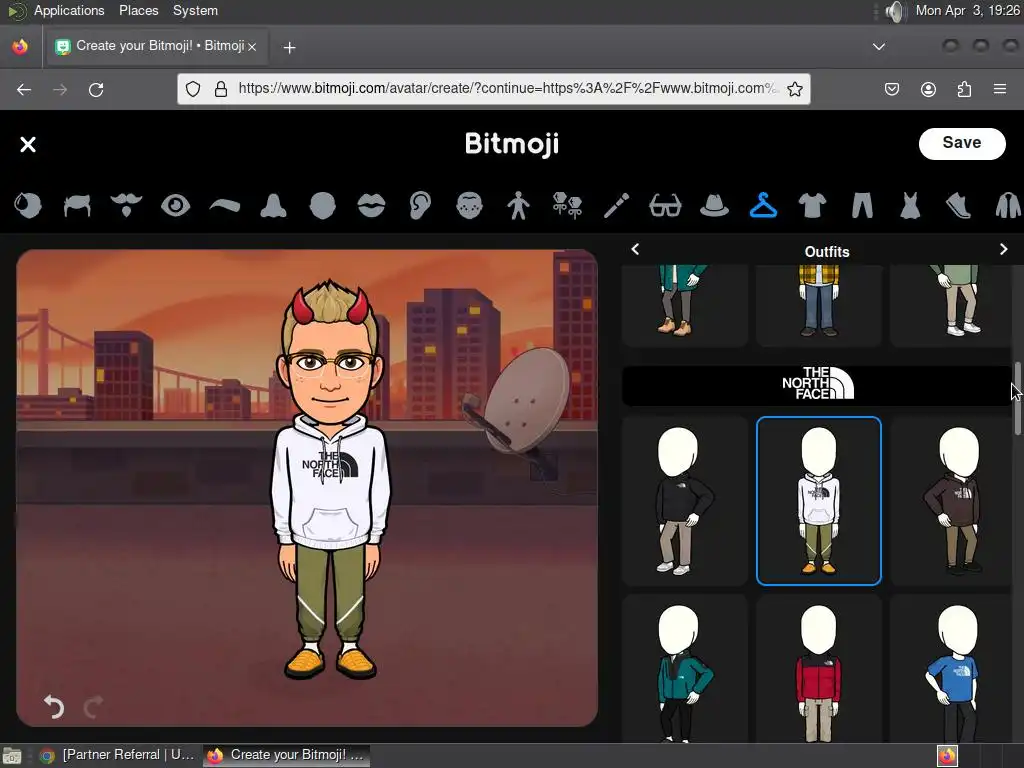Go to next category with right chevron
Viewport: 1024px width, 768px height.
(x=1003, y=249)
